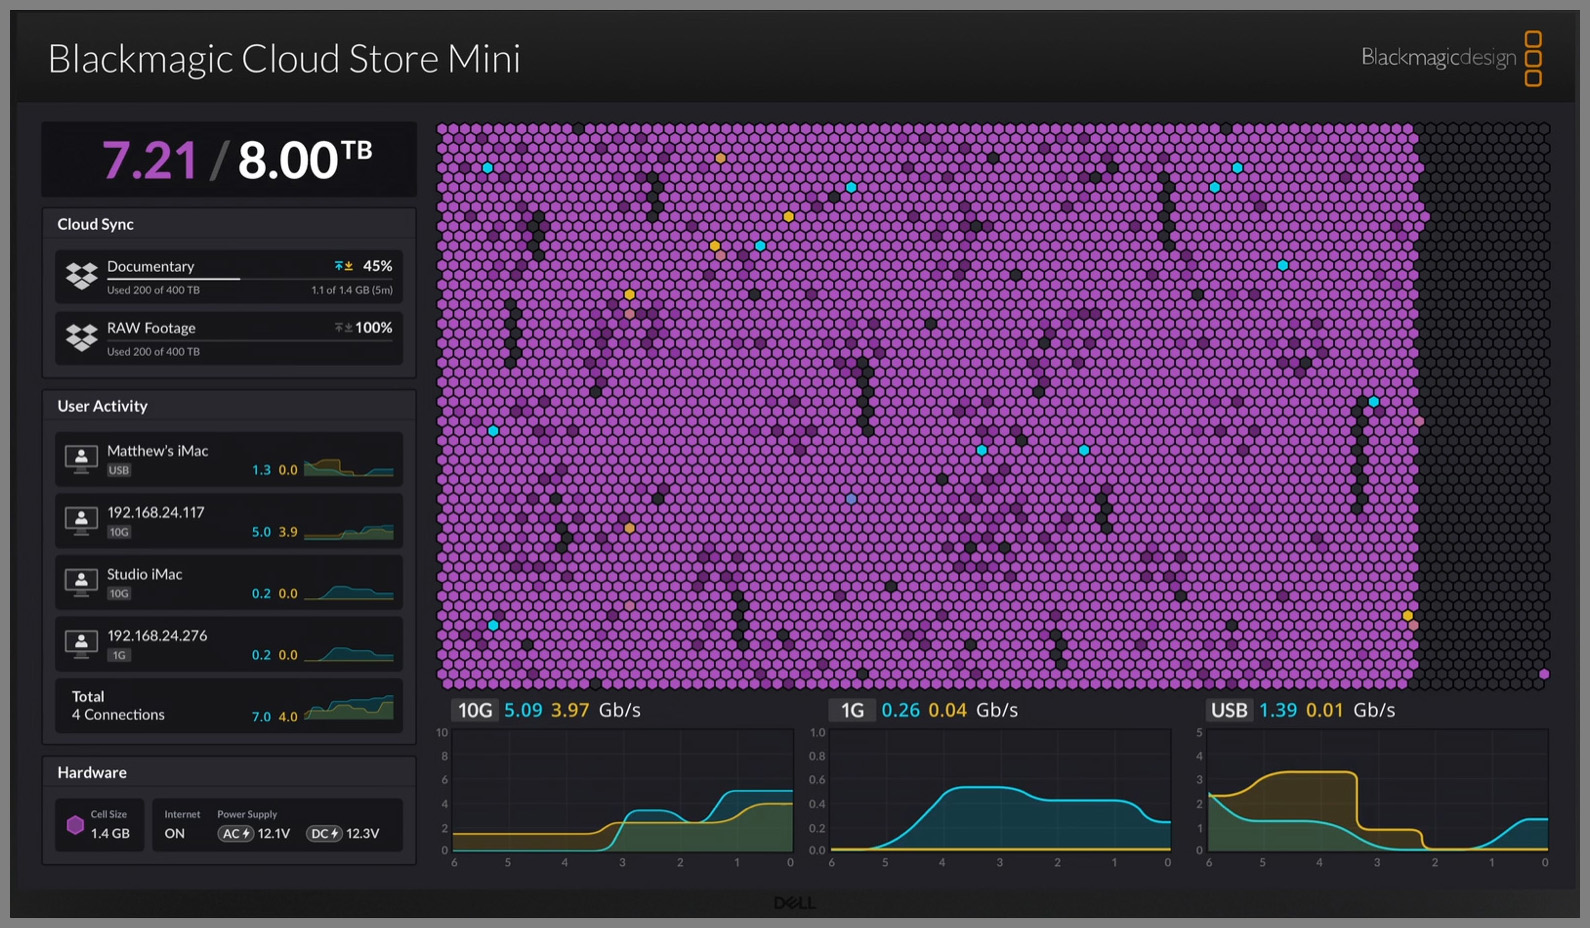The image size is (1590, 928).
Task: Select the '192.168.24.117' address
Action: [156, 512]
